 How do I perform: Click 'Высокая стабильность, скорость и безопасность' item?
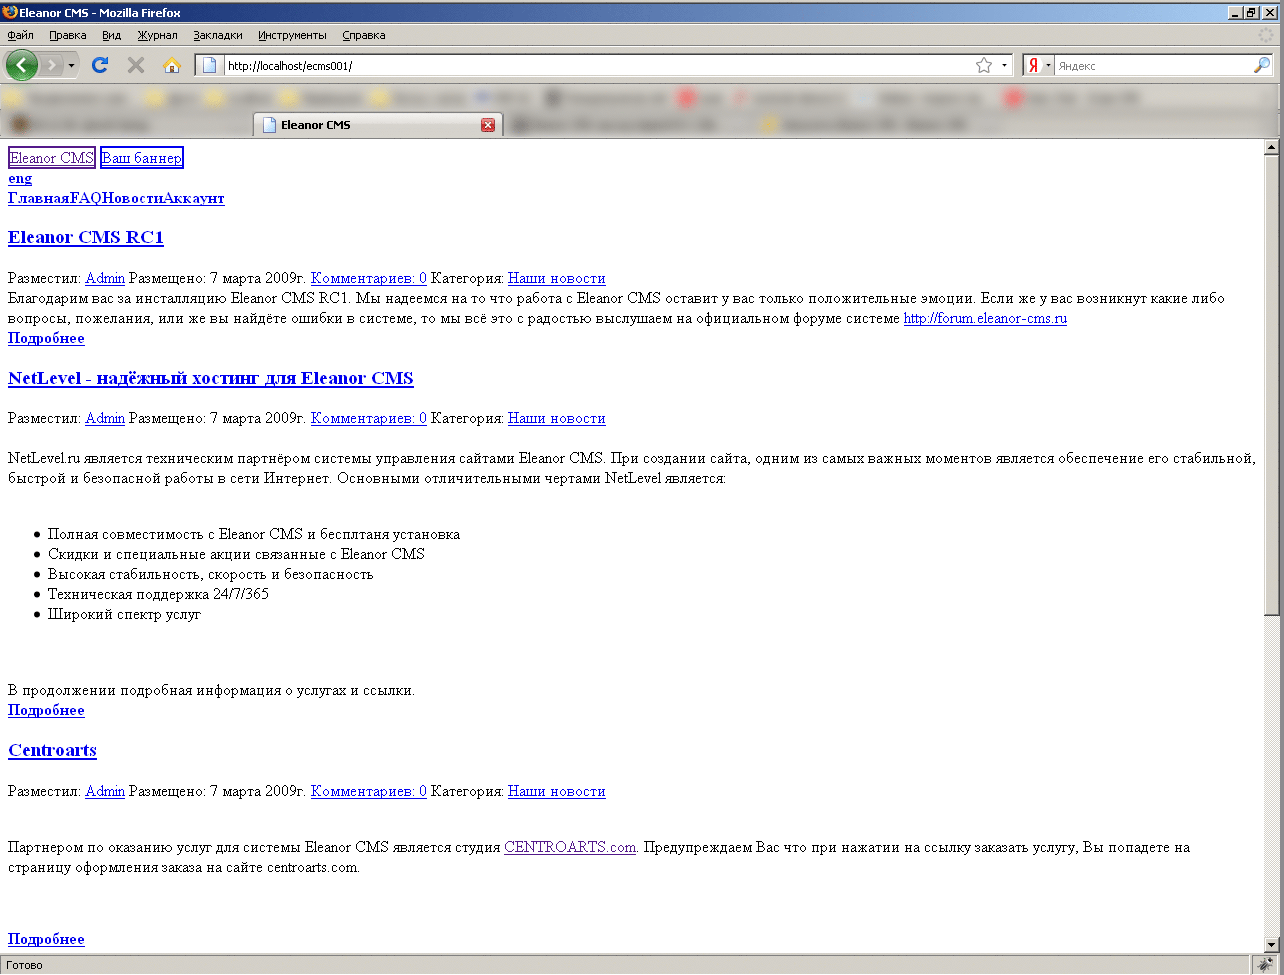tap(210, 574)
